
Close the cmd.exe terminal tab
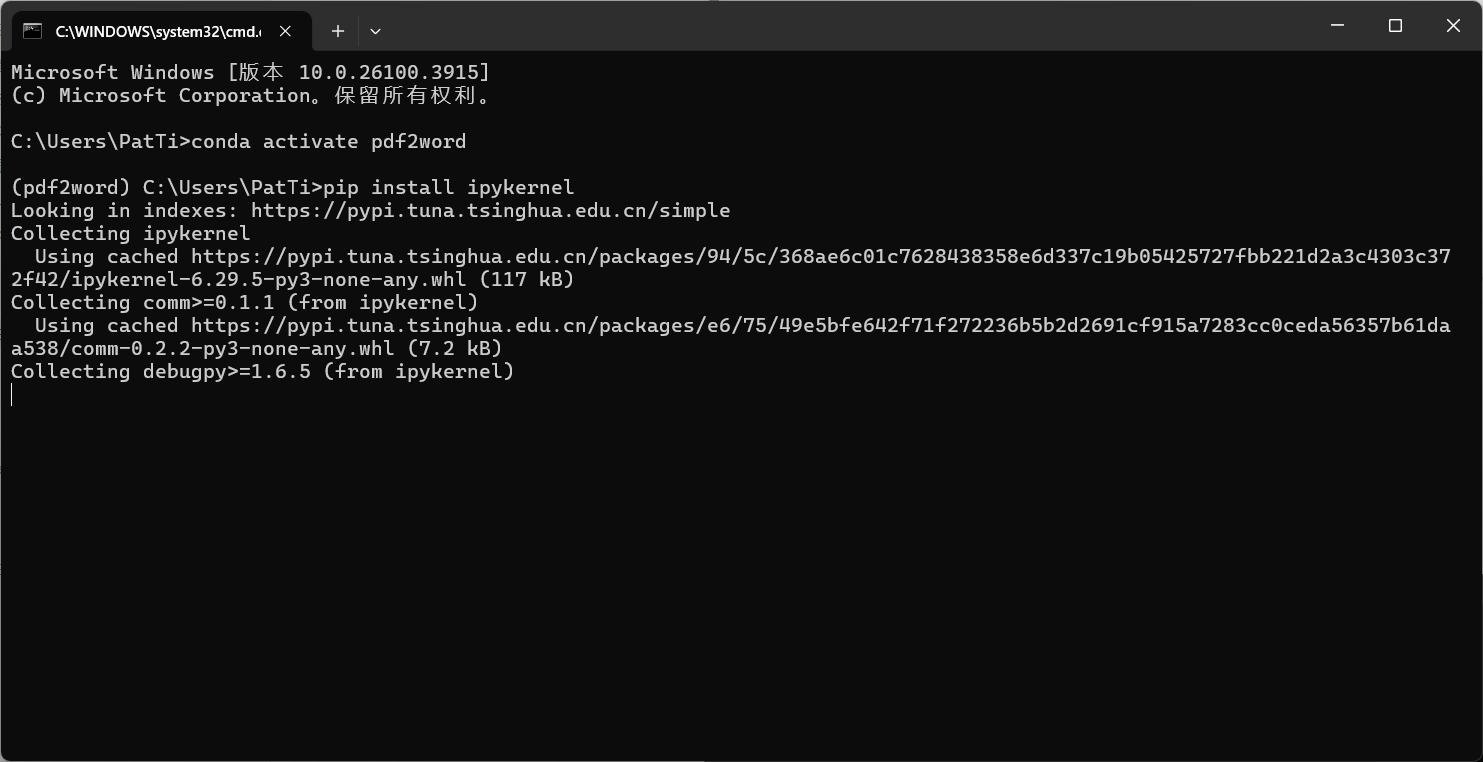click(x=285, y=31)
